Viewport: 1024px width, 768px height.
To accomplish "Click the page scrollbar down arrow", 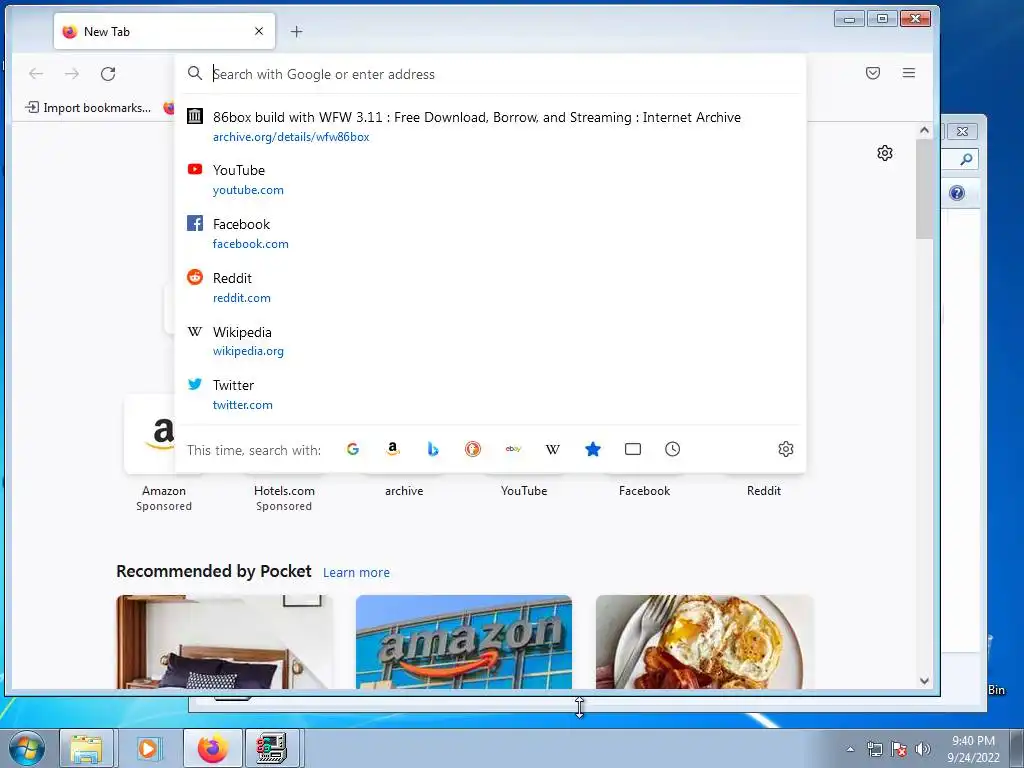I will (924, 680).
